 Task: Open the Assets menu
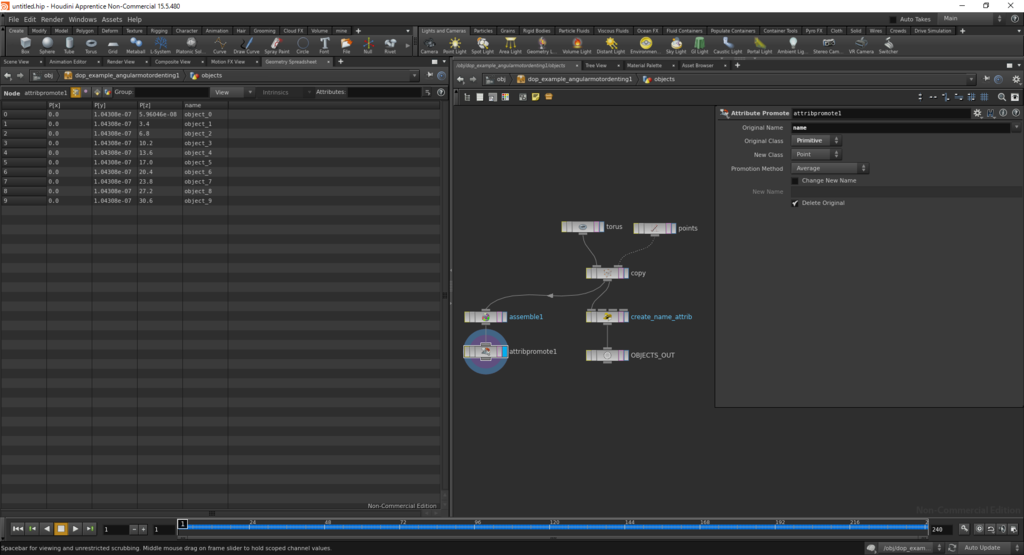[x=112, y=20]
